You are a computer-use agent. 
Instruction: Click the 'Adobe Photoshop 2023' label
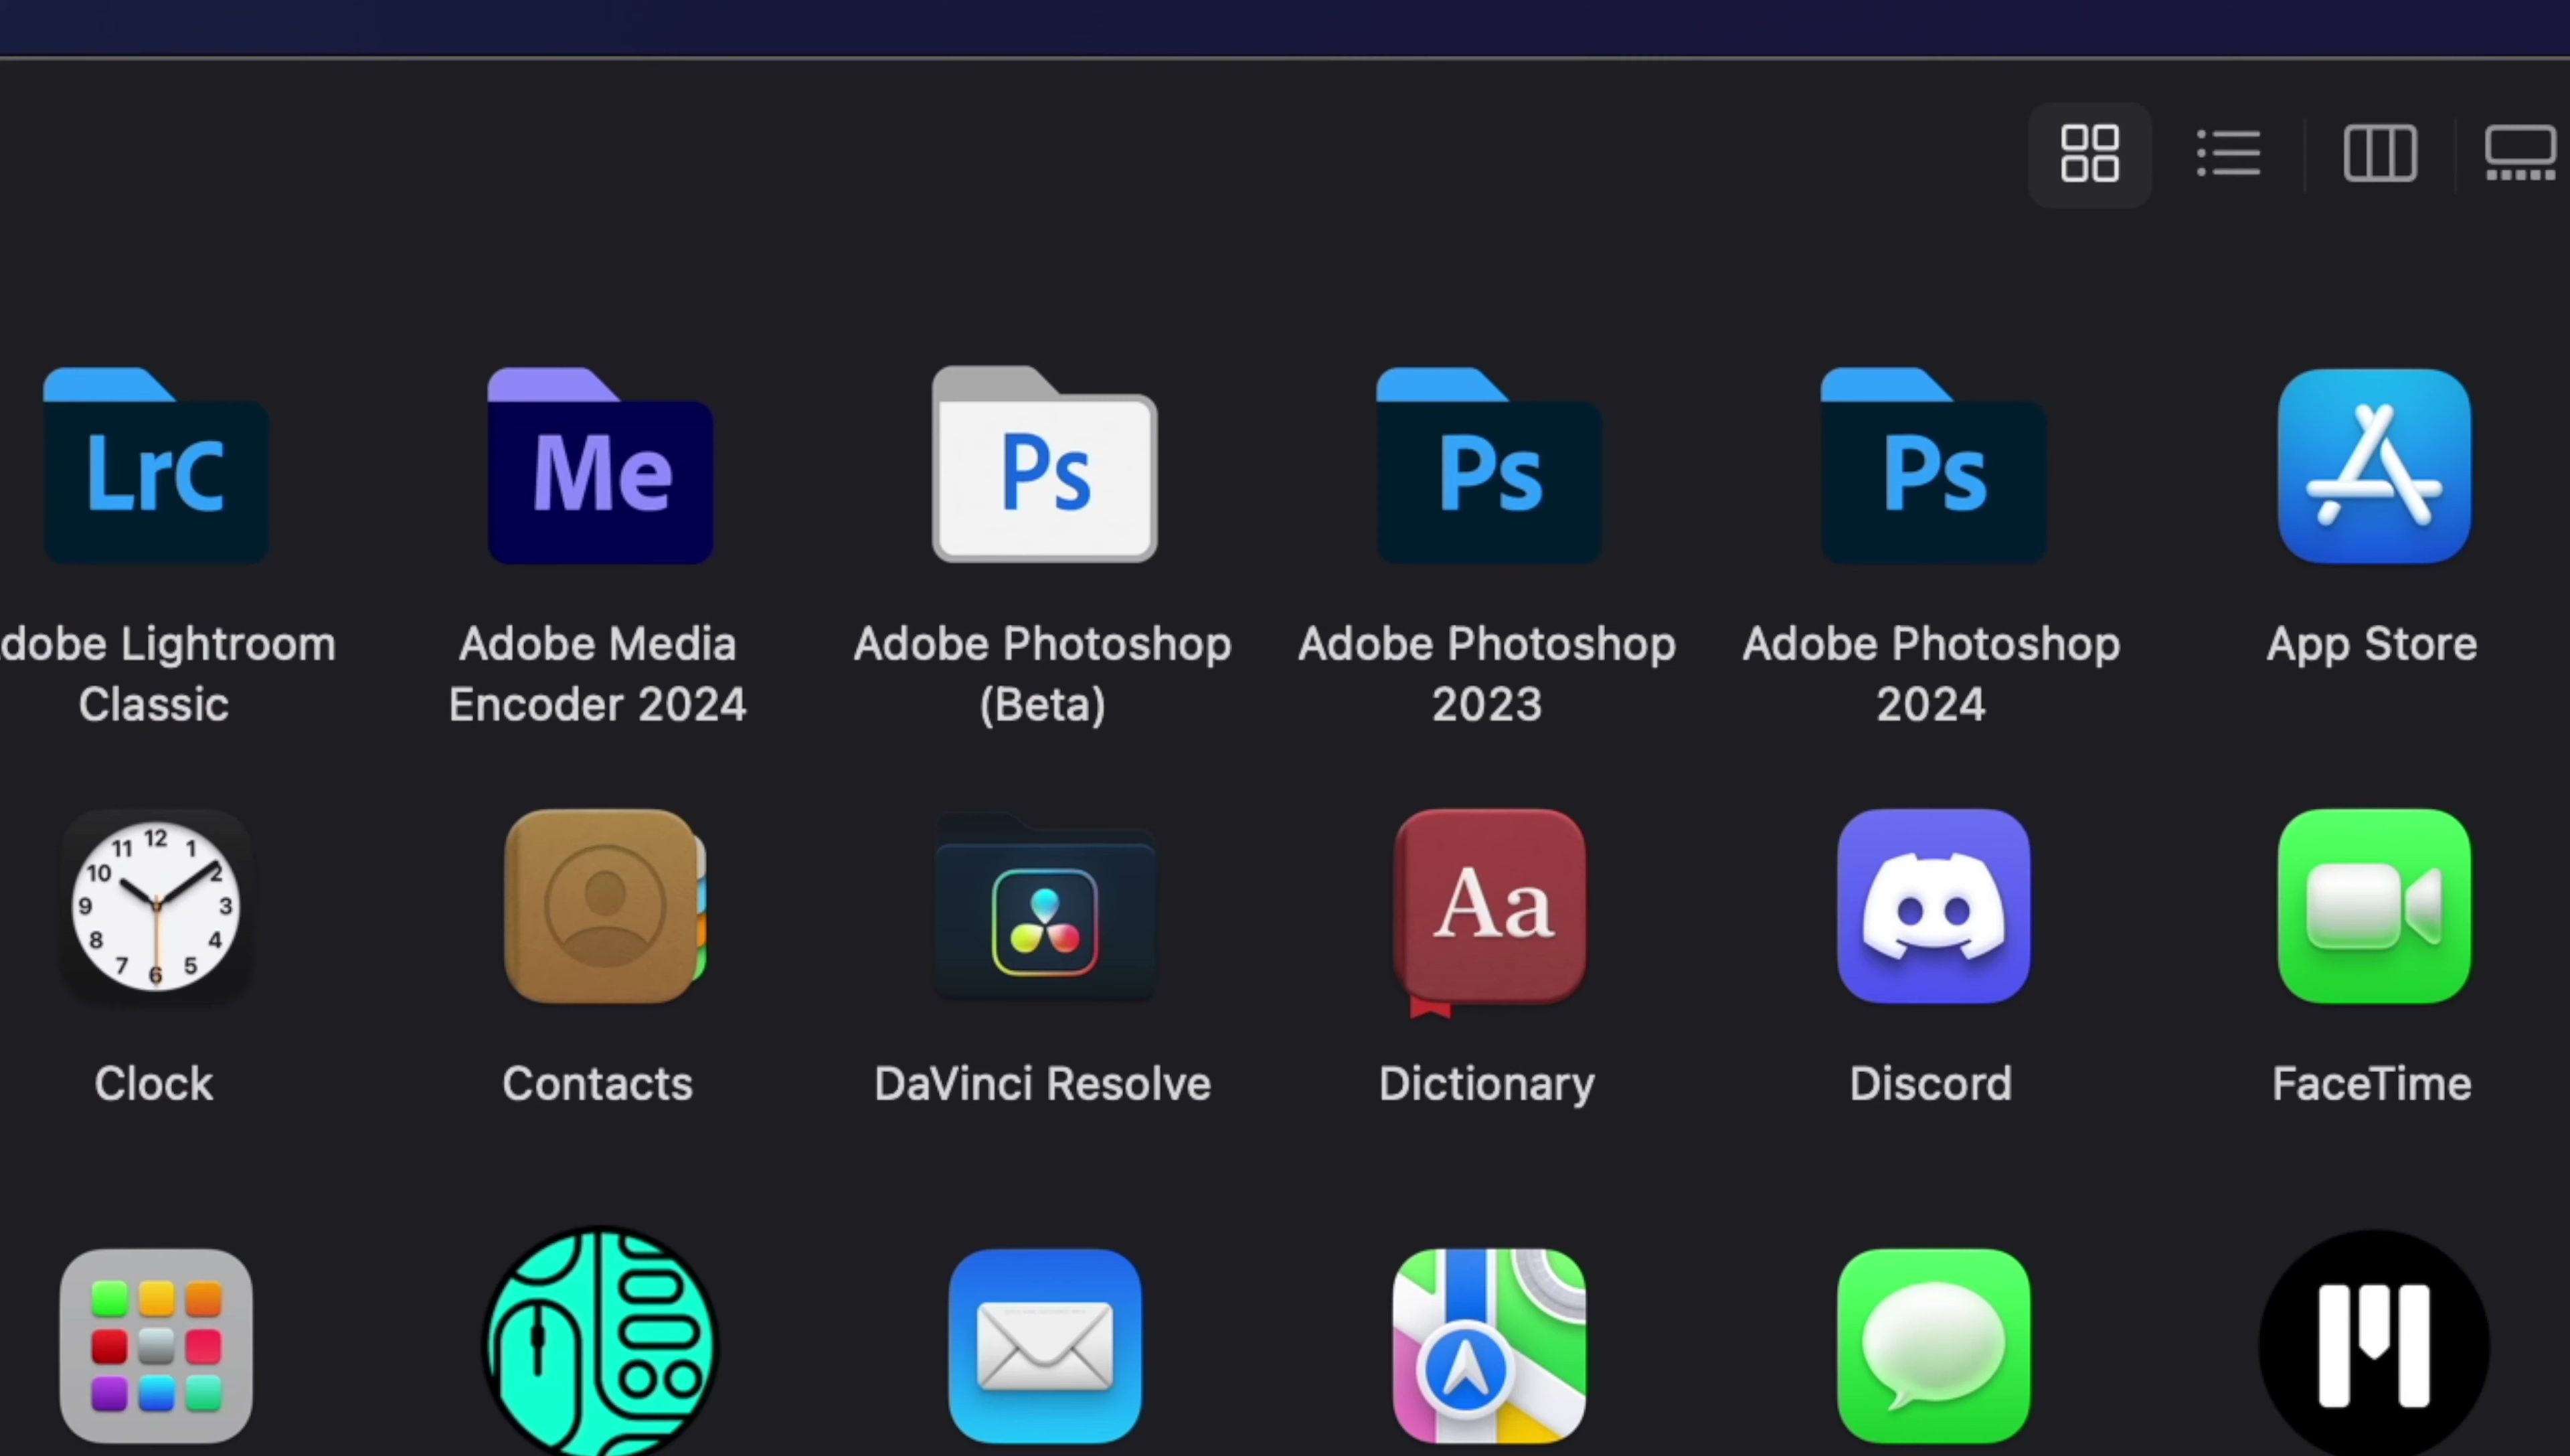1487,674
